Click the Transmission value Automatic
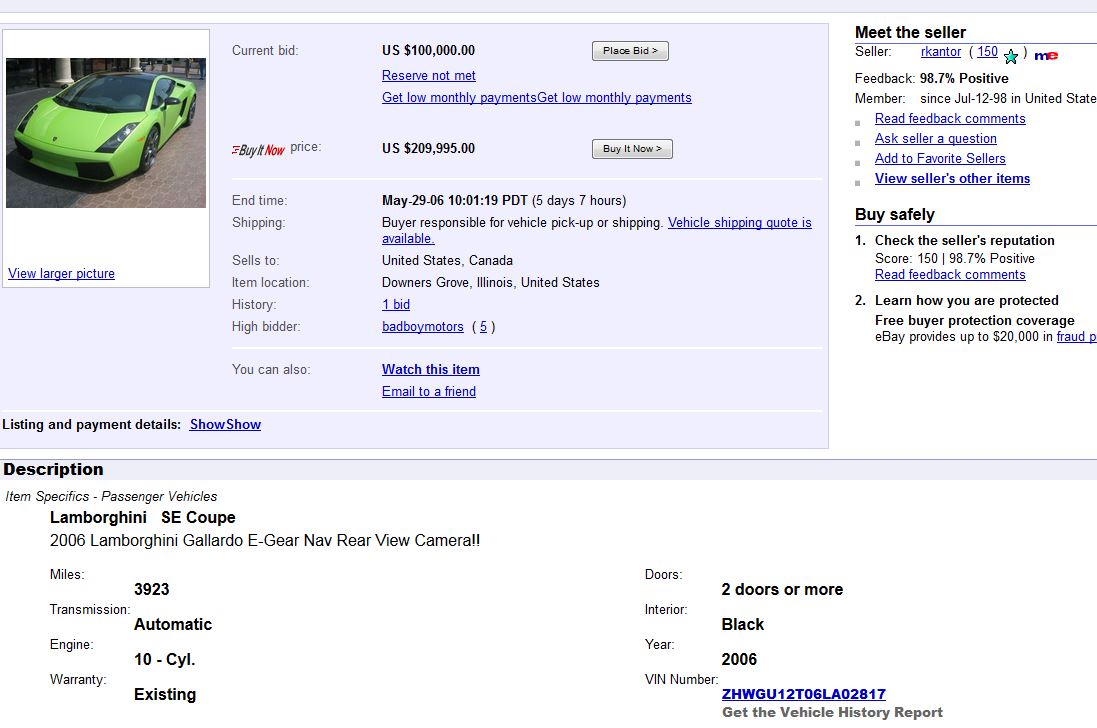 [x=173, y=624]
